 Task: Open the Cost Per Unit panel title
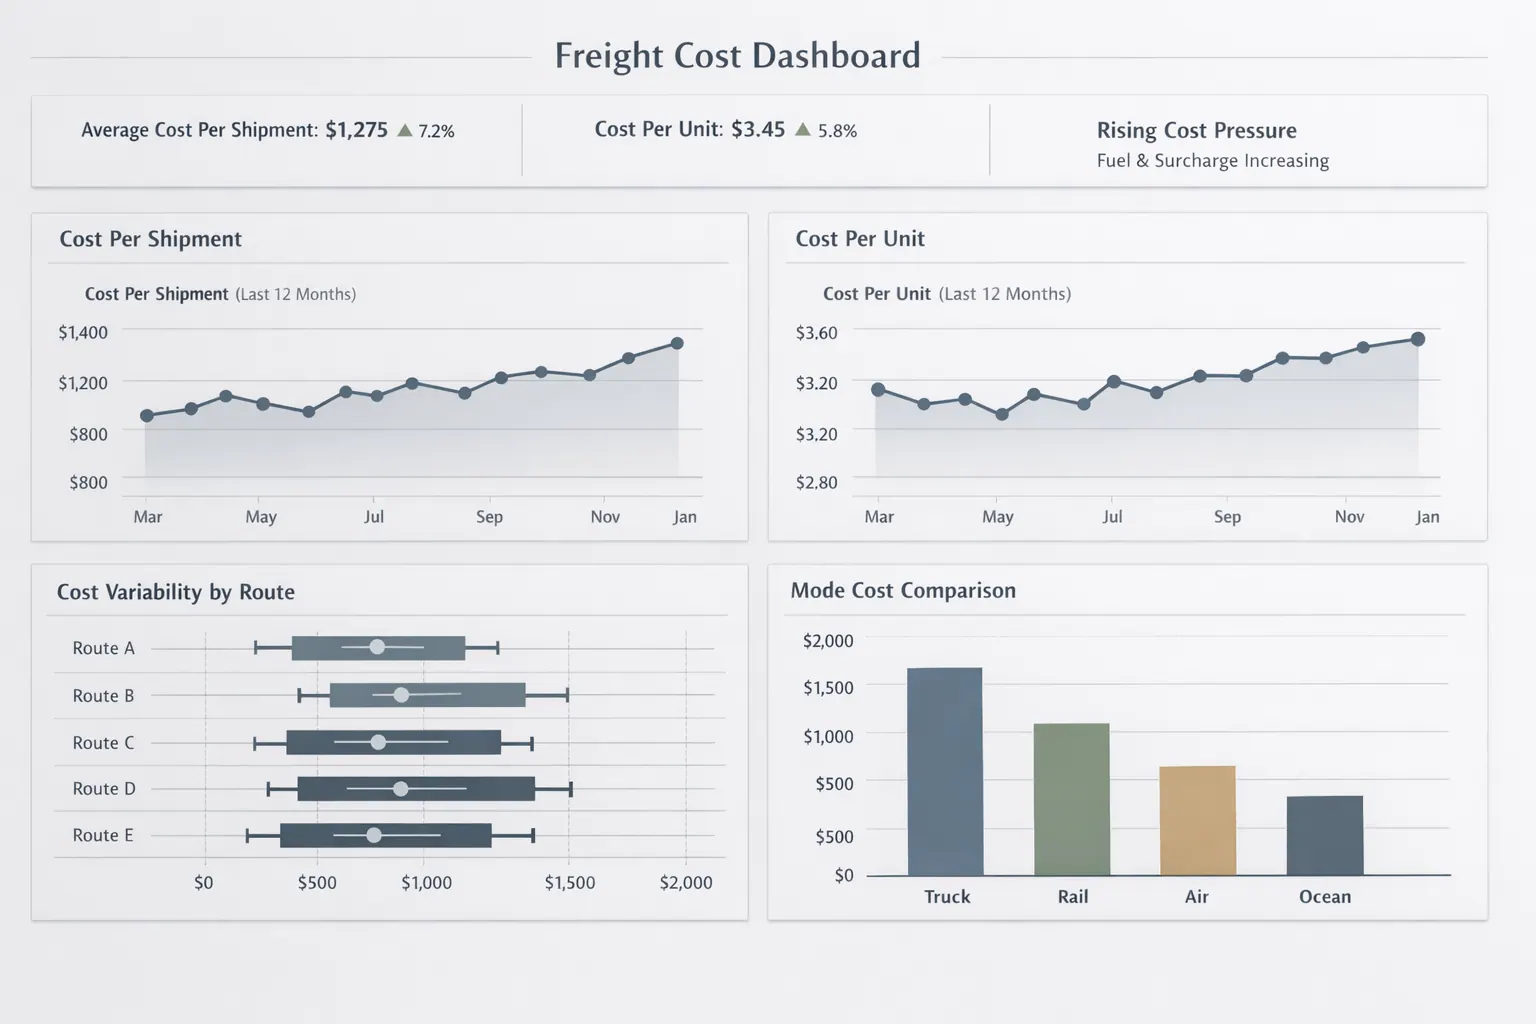click(x=860, y=239)
